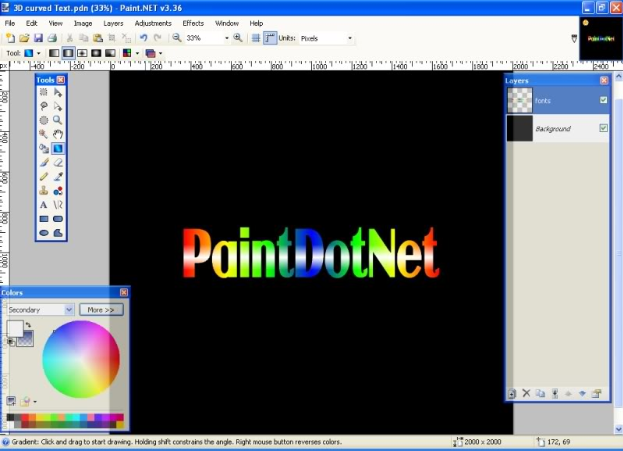Swap primary and secondary colors arrow

(29, 325)
